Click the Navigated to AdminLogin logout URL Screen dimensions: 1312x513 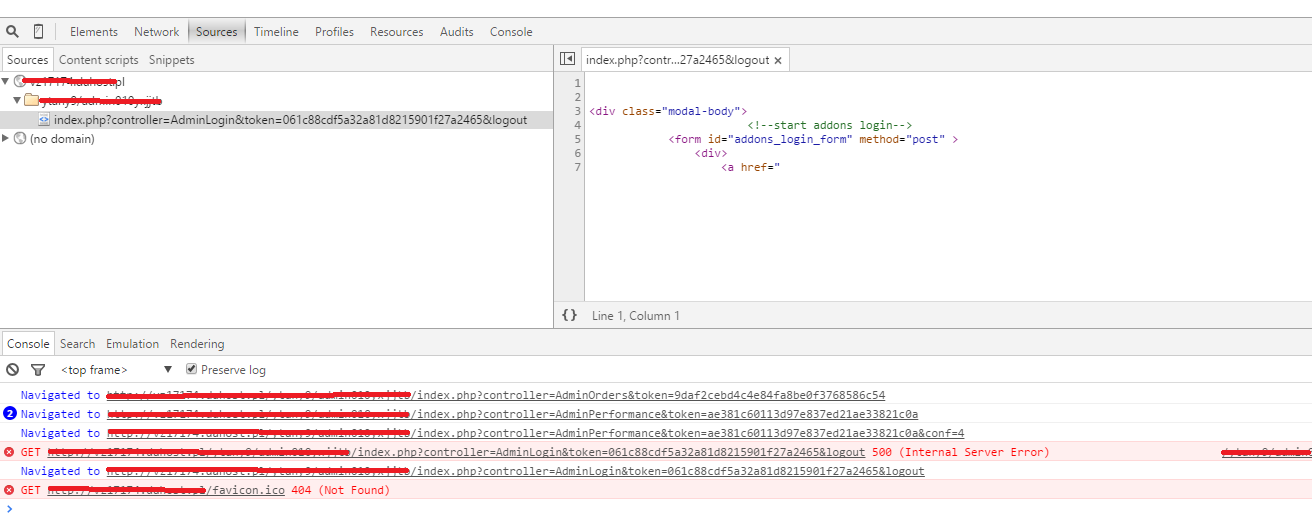515,471
